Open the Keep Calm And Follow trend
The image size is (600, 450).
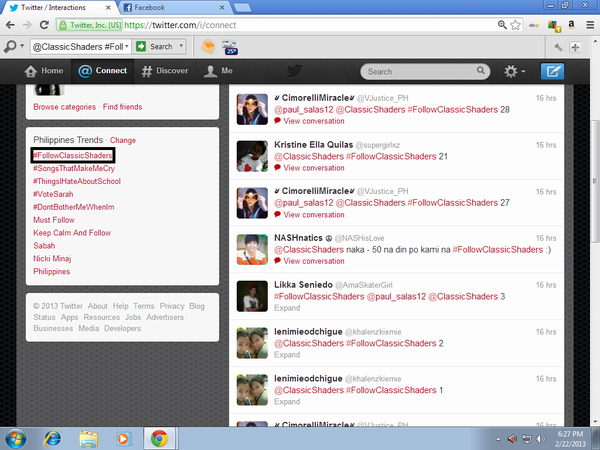pos(72,233)
